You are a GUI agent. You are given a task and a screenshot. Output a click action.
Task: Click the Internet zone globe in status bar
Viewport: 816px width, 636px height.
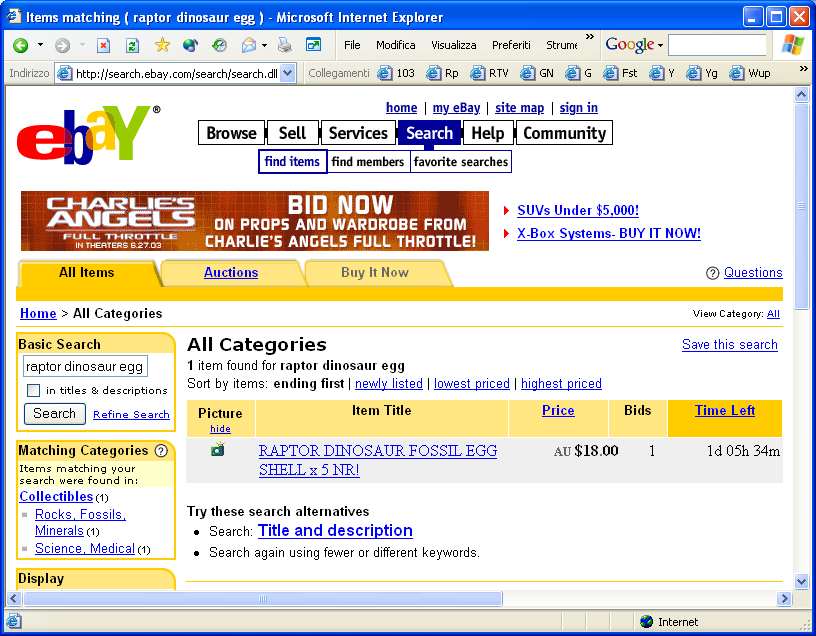tap(646, 621)
